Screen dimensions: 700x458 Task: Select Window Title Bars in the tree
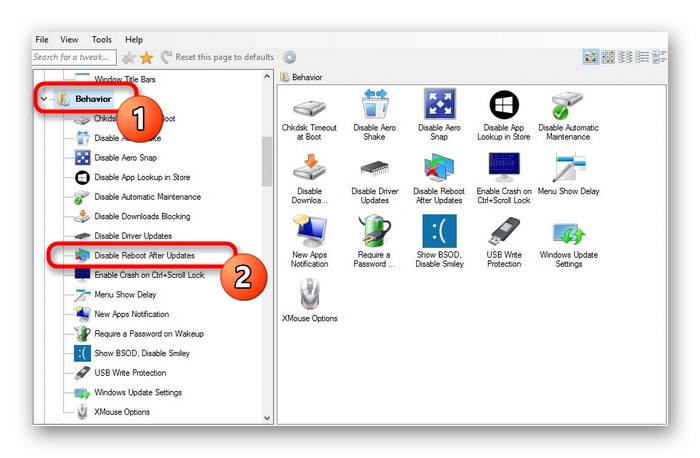pyautogui.click(x=125, y=79)
